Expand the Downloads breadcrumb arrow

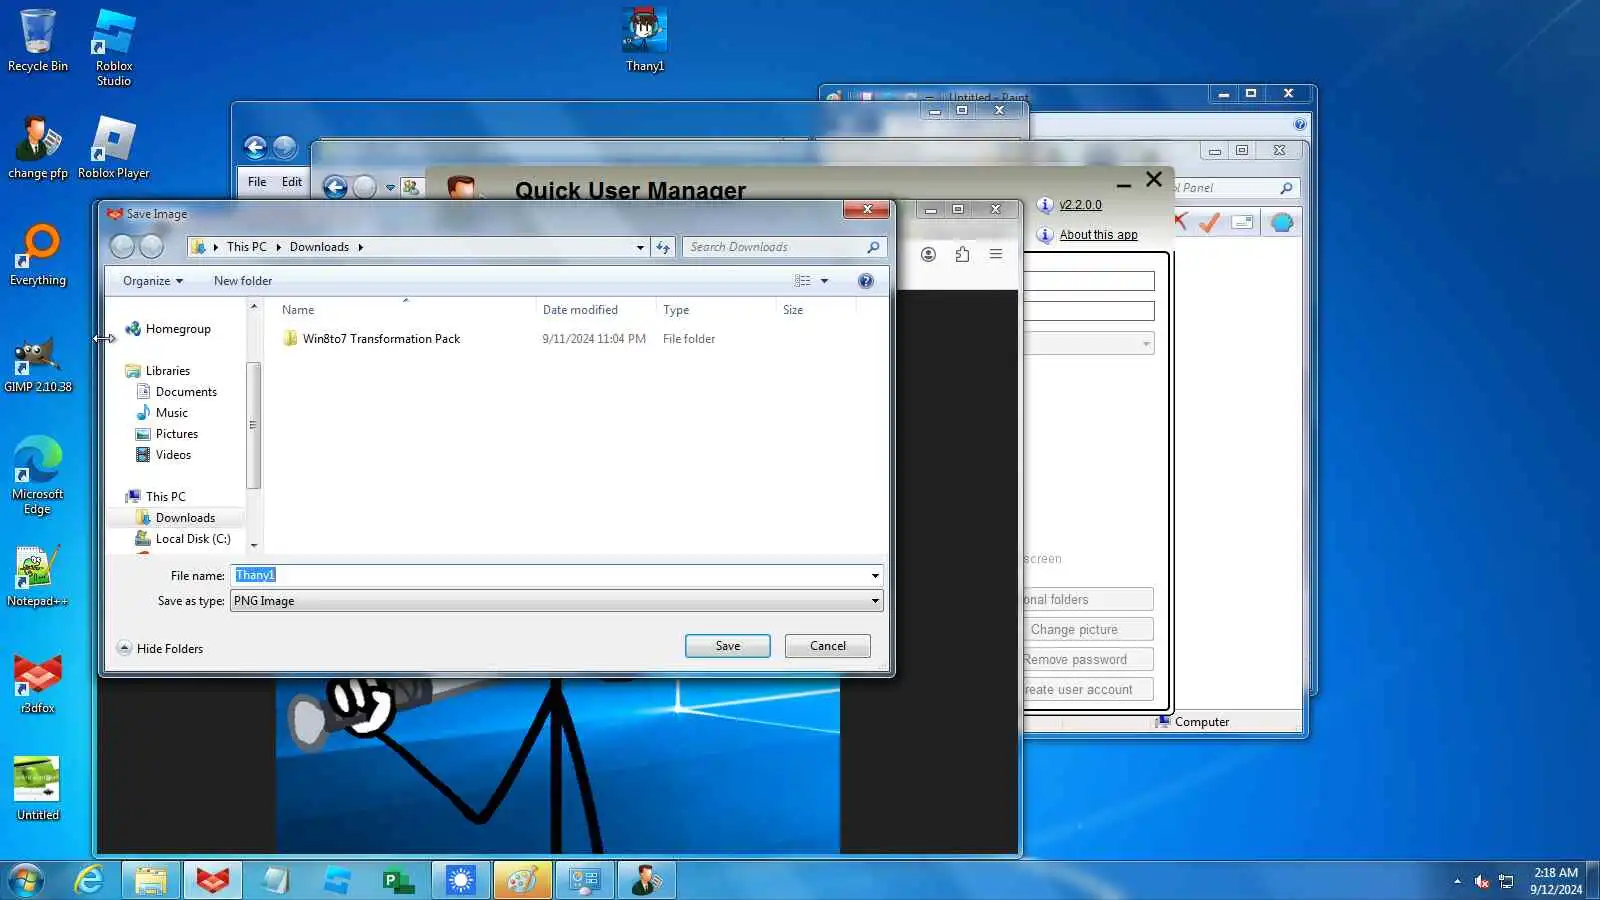[x=361, y=247]
